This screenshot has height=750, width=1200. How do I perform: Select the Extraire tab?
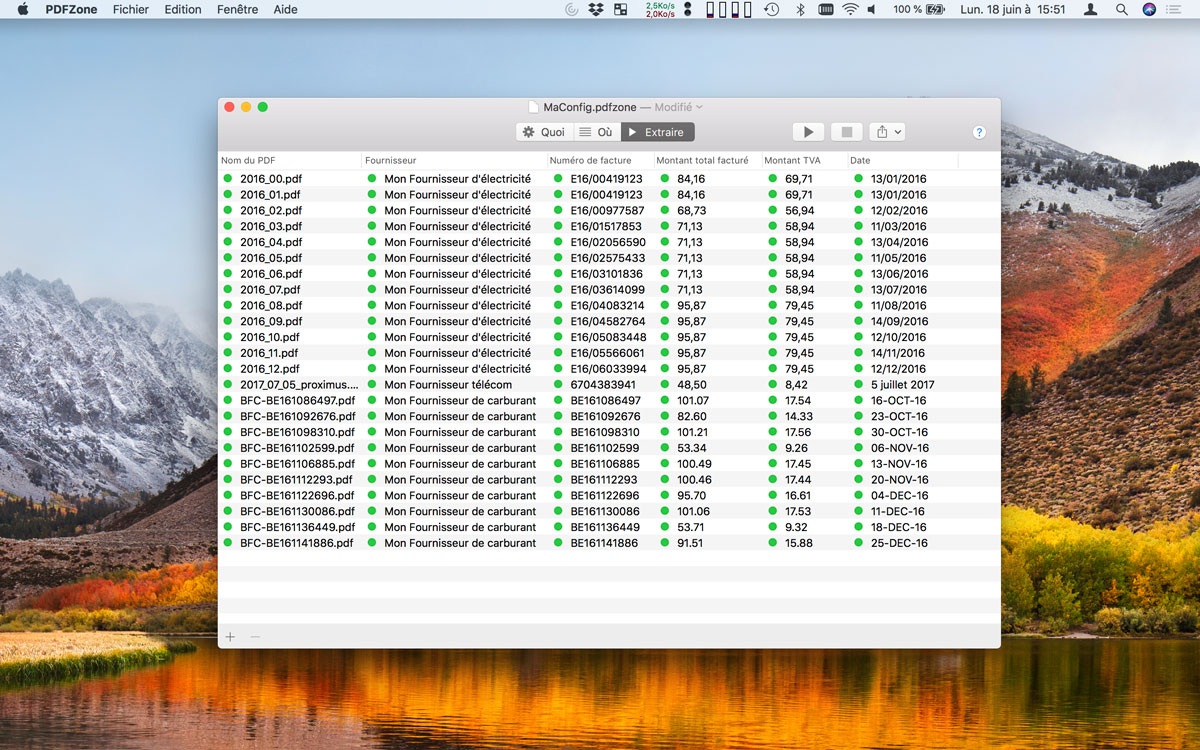coord(657,132)
